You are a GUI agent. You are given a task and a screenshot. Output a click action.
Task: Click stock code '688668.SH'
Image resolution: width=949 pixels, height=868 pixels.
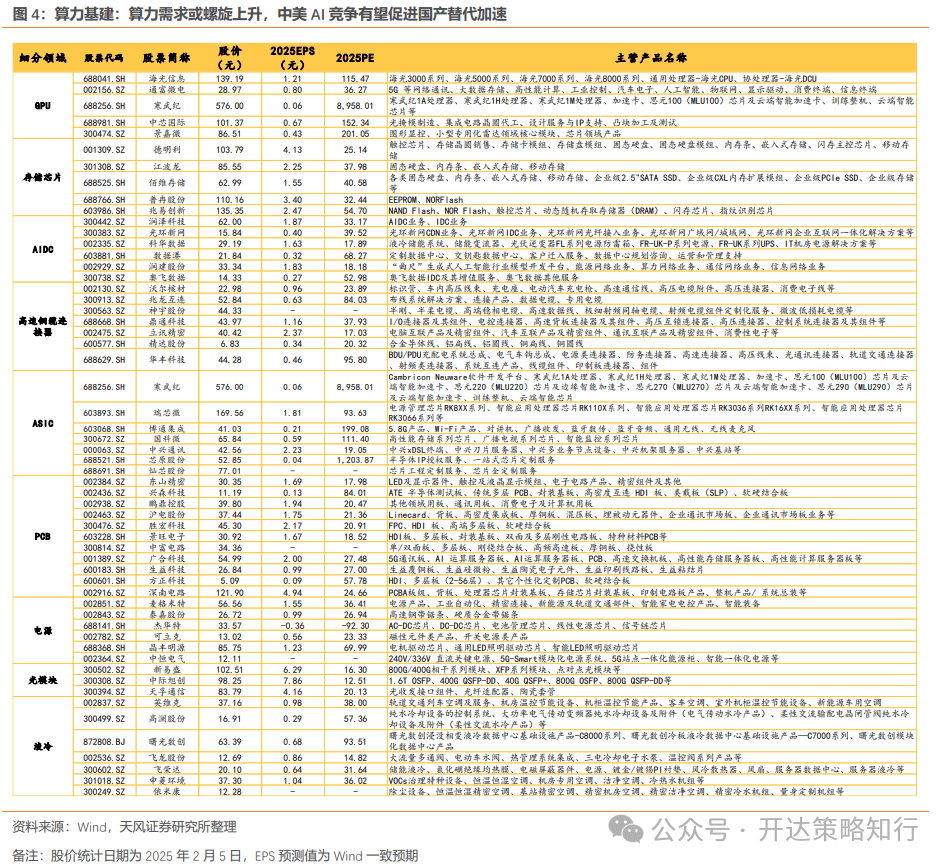click(104, 322)
